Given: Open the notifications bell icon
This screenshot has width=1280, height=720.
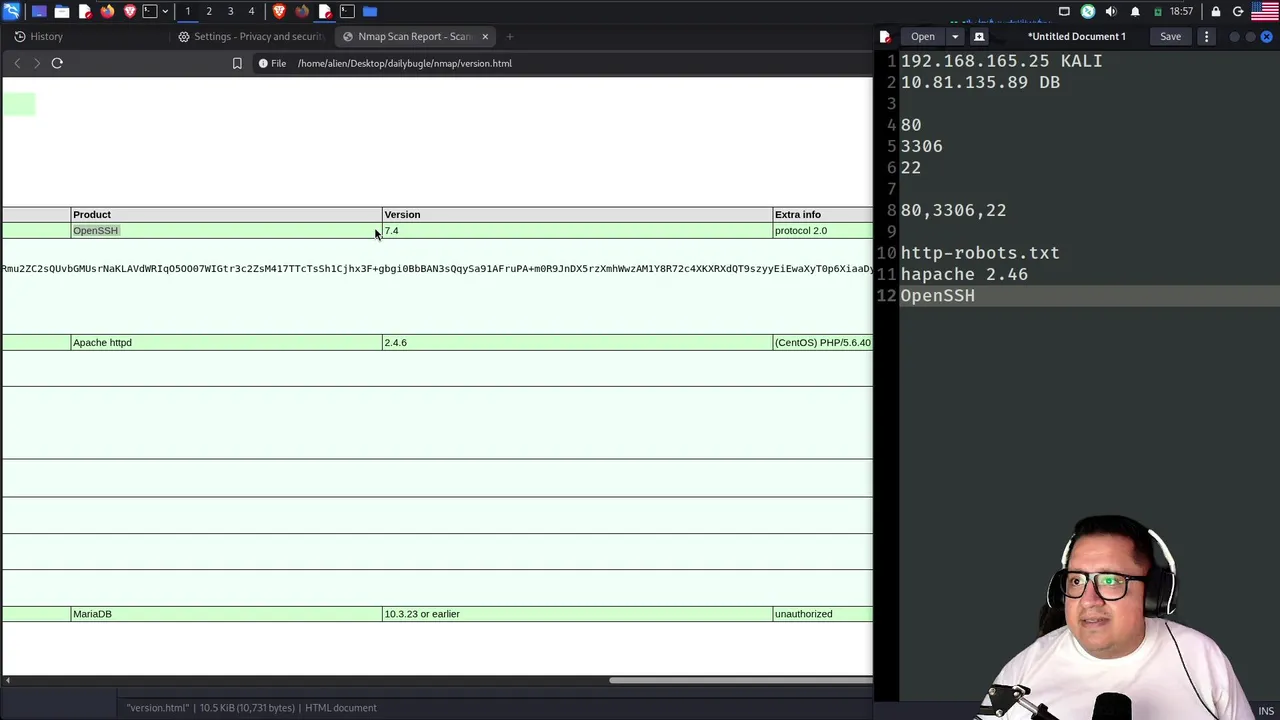Looking at the screenshot, I should pos(1135,11).
